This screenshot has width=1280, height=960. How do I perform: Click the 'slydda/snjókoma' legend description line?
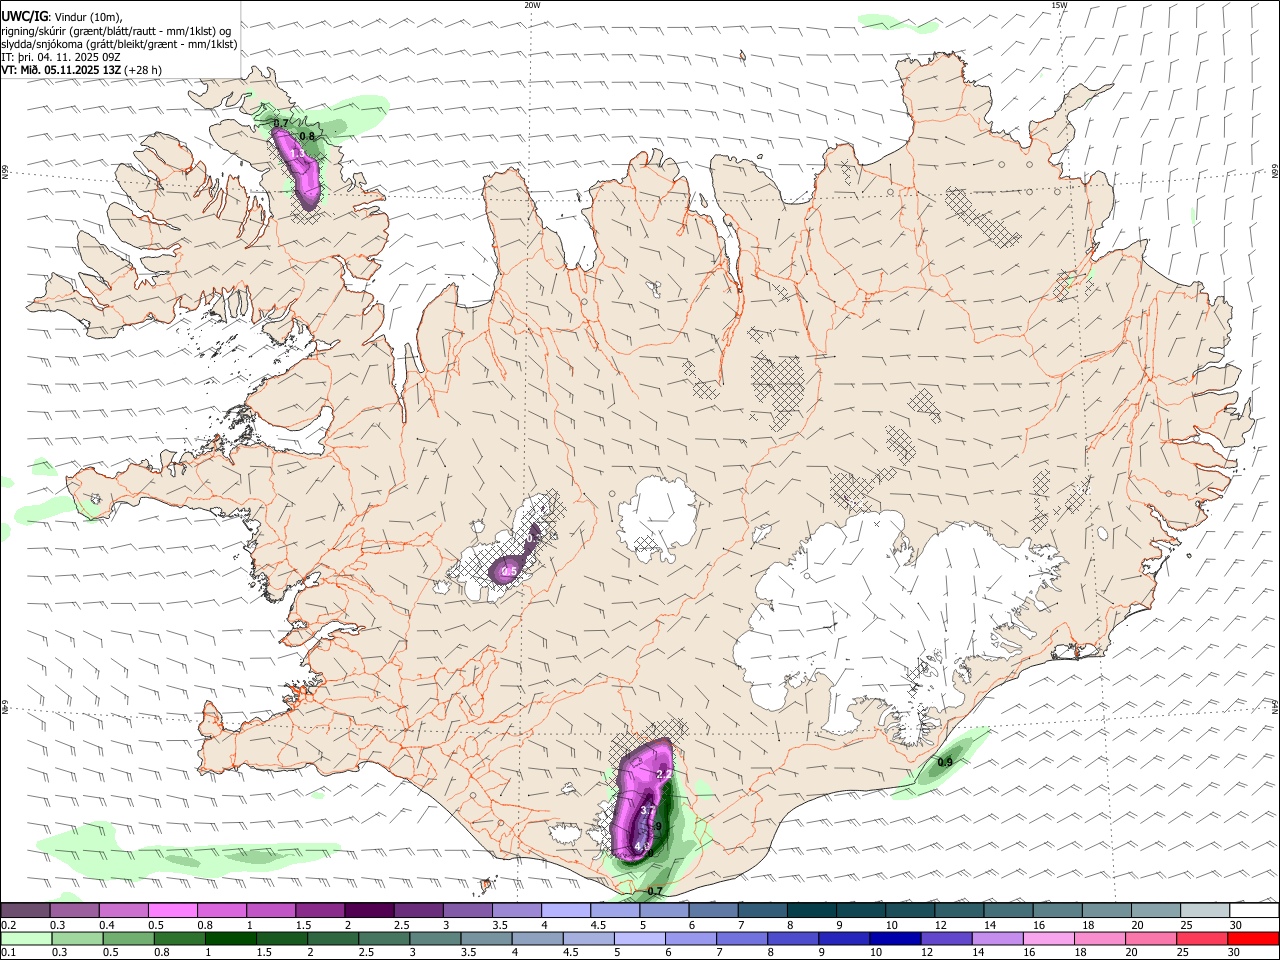coord(119,44)
